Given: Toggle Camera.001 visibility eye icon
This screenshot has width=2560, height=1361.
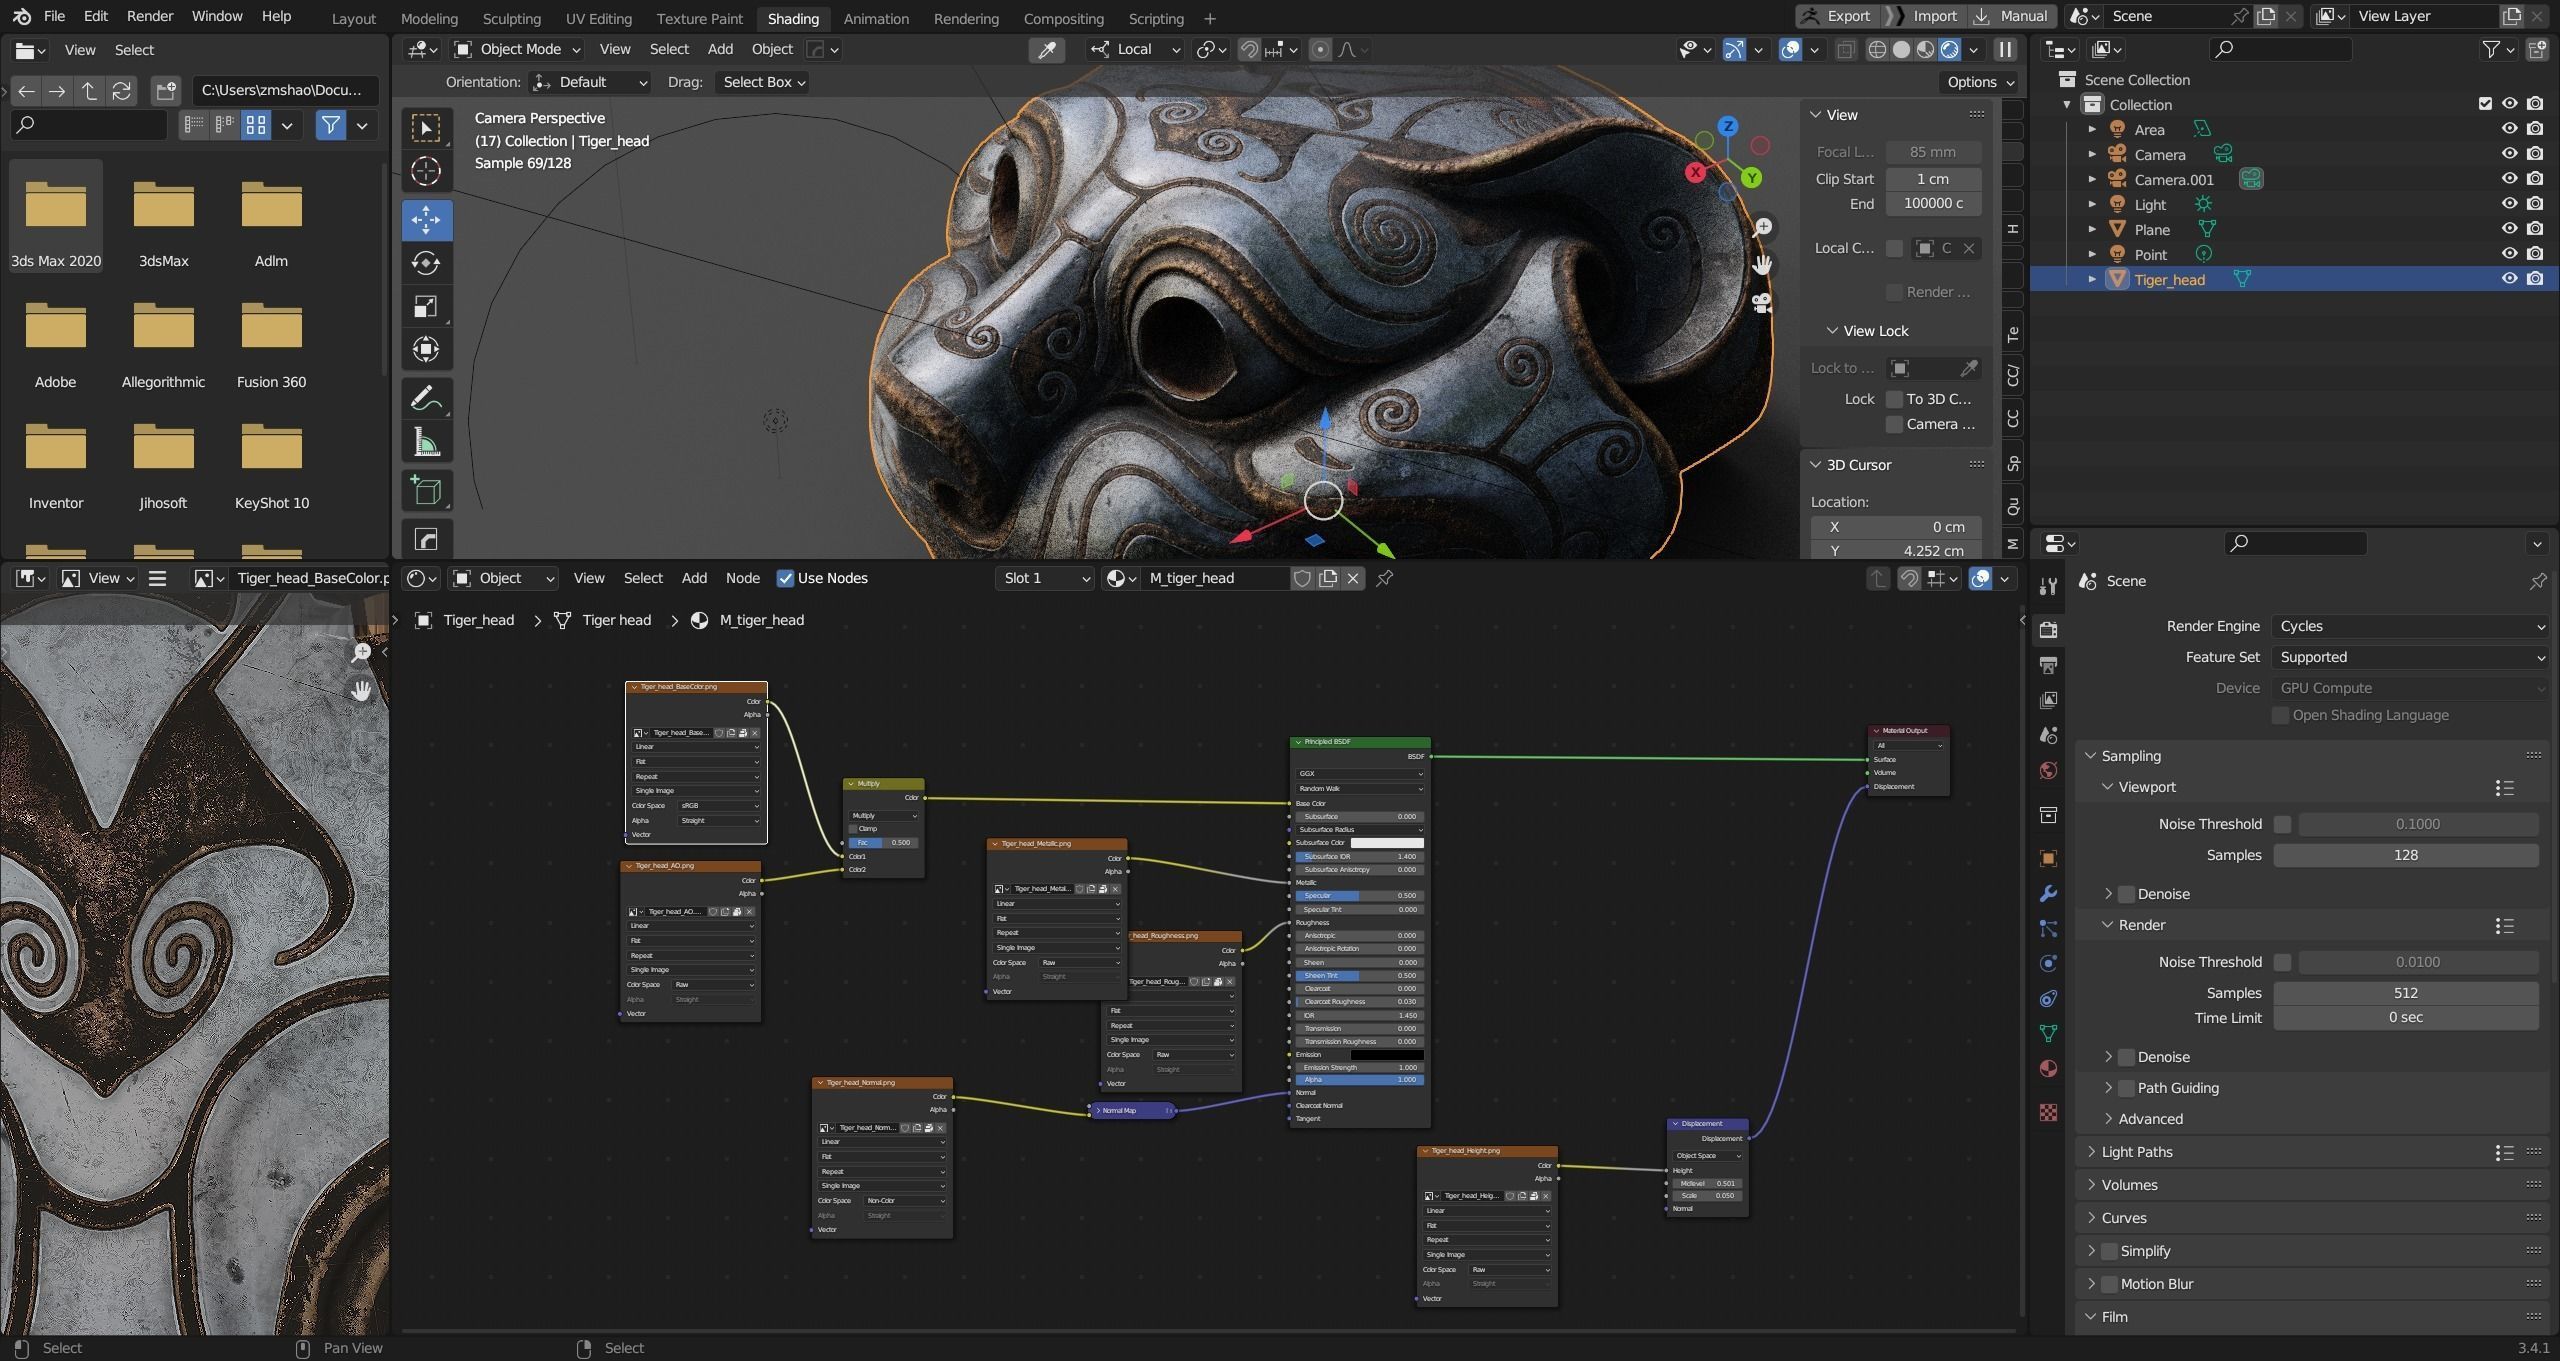Looking at the screenshot, I should pos(2509,179).
